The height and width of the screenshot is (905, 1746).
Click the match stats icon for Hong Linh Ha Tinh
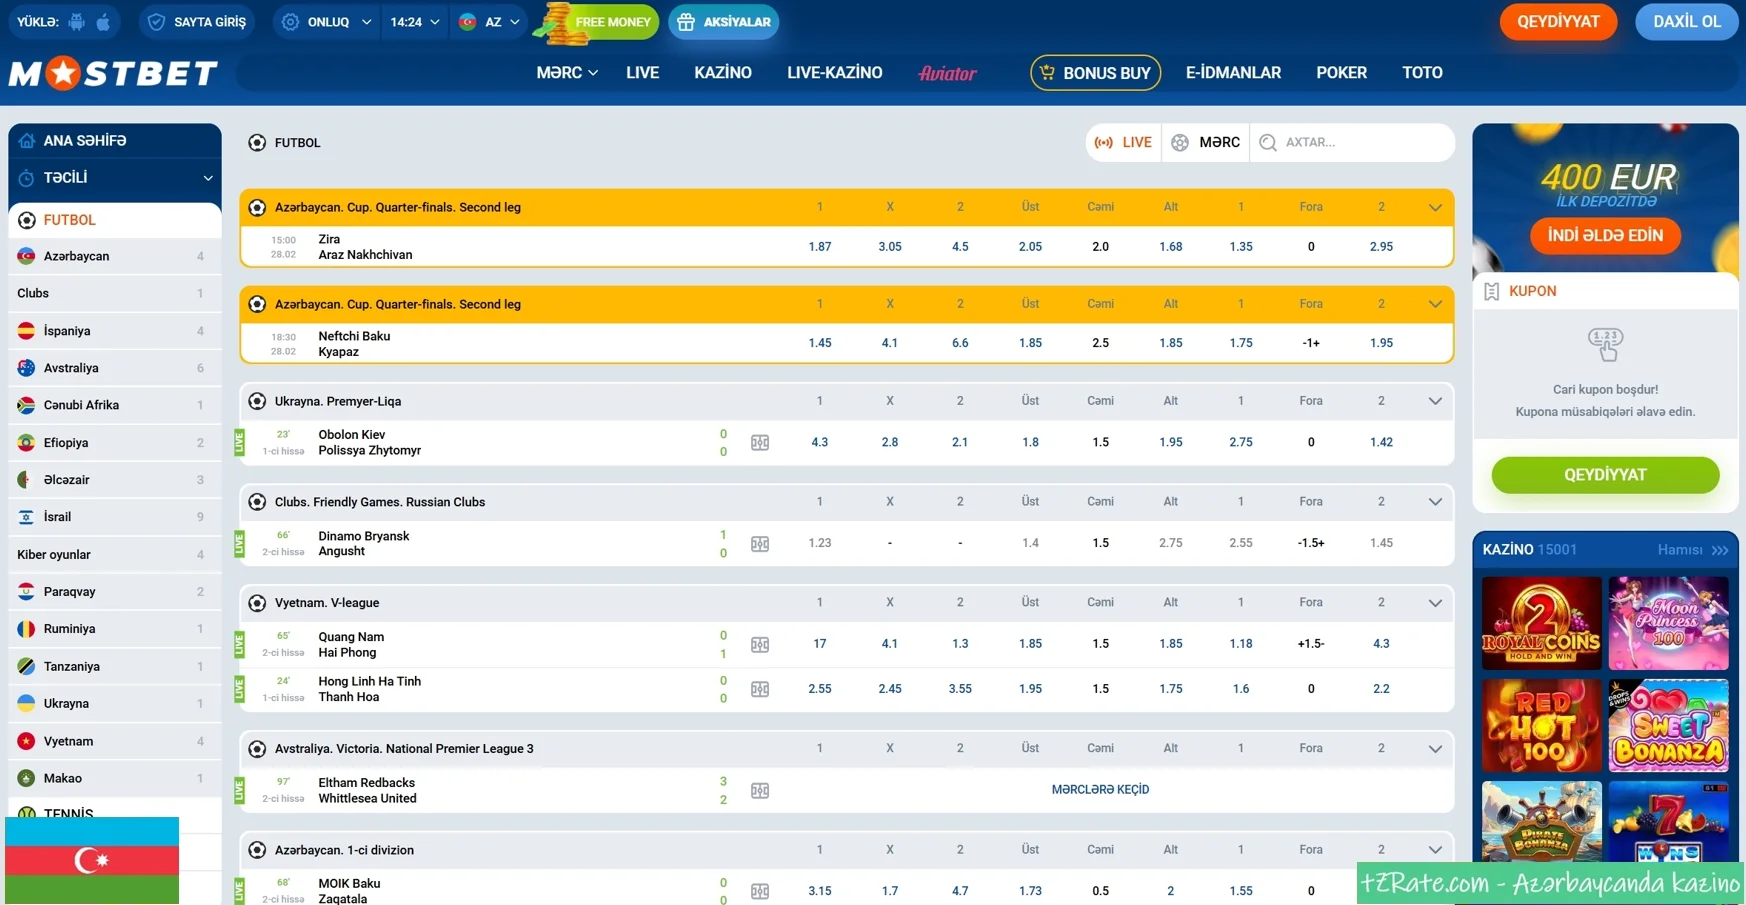pos(760,689)
